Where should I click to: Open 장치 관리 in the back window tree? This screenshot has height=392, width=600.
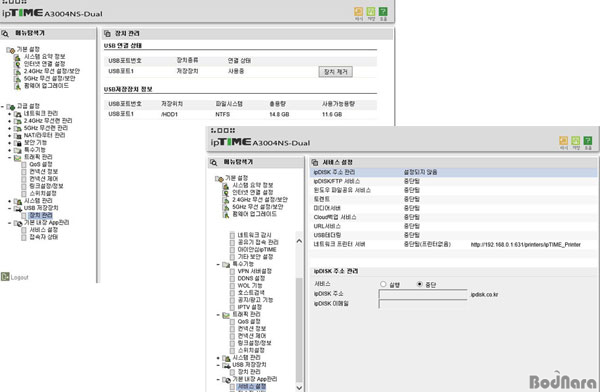coord(41,216)
